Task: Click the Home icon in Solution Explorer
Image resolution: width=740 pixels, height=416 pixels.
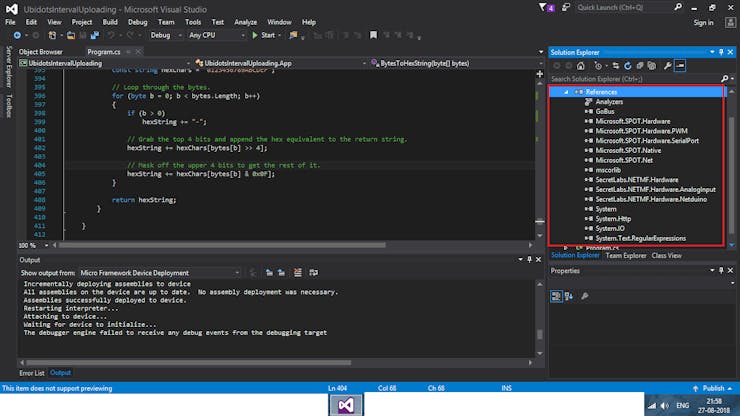Action: [x=581, y=66]
